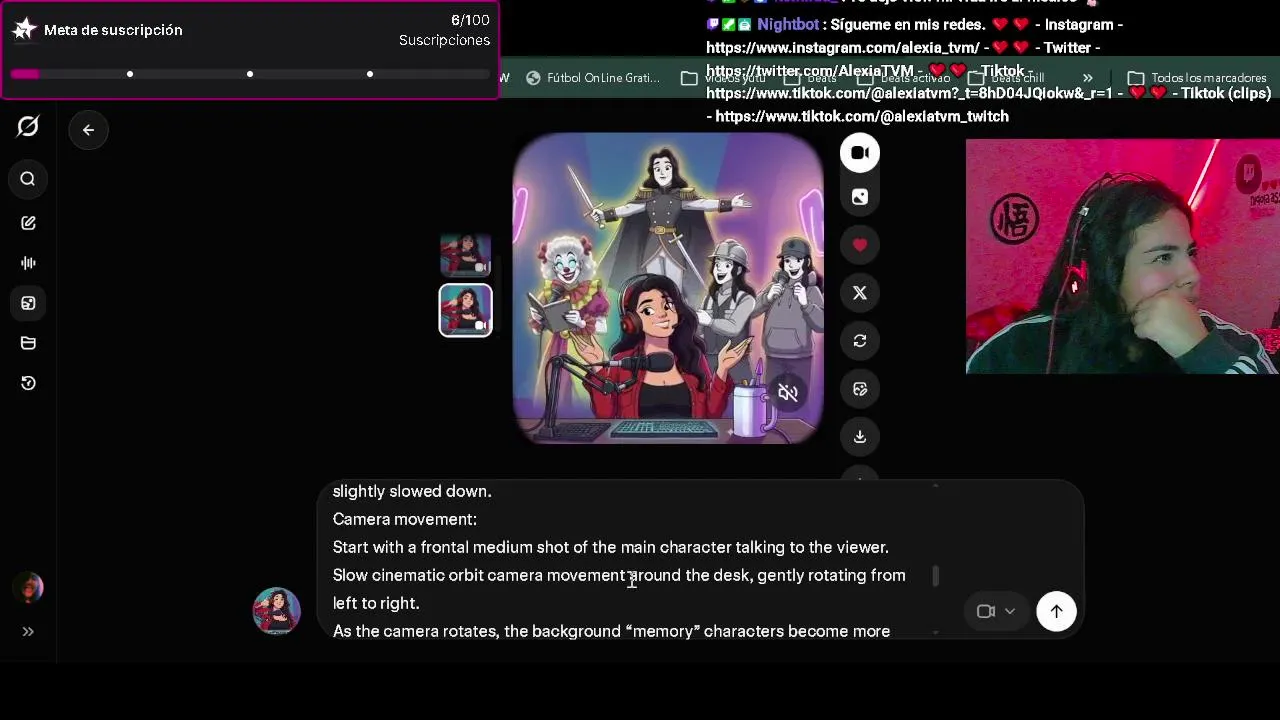Click the Grok logo in the sidebar
The width and height of the screenshot is (1280, 720).
click(x=28, y=126)
